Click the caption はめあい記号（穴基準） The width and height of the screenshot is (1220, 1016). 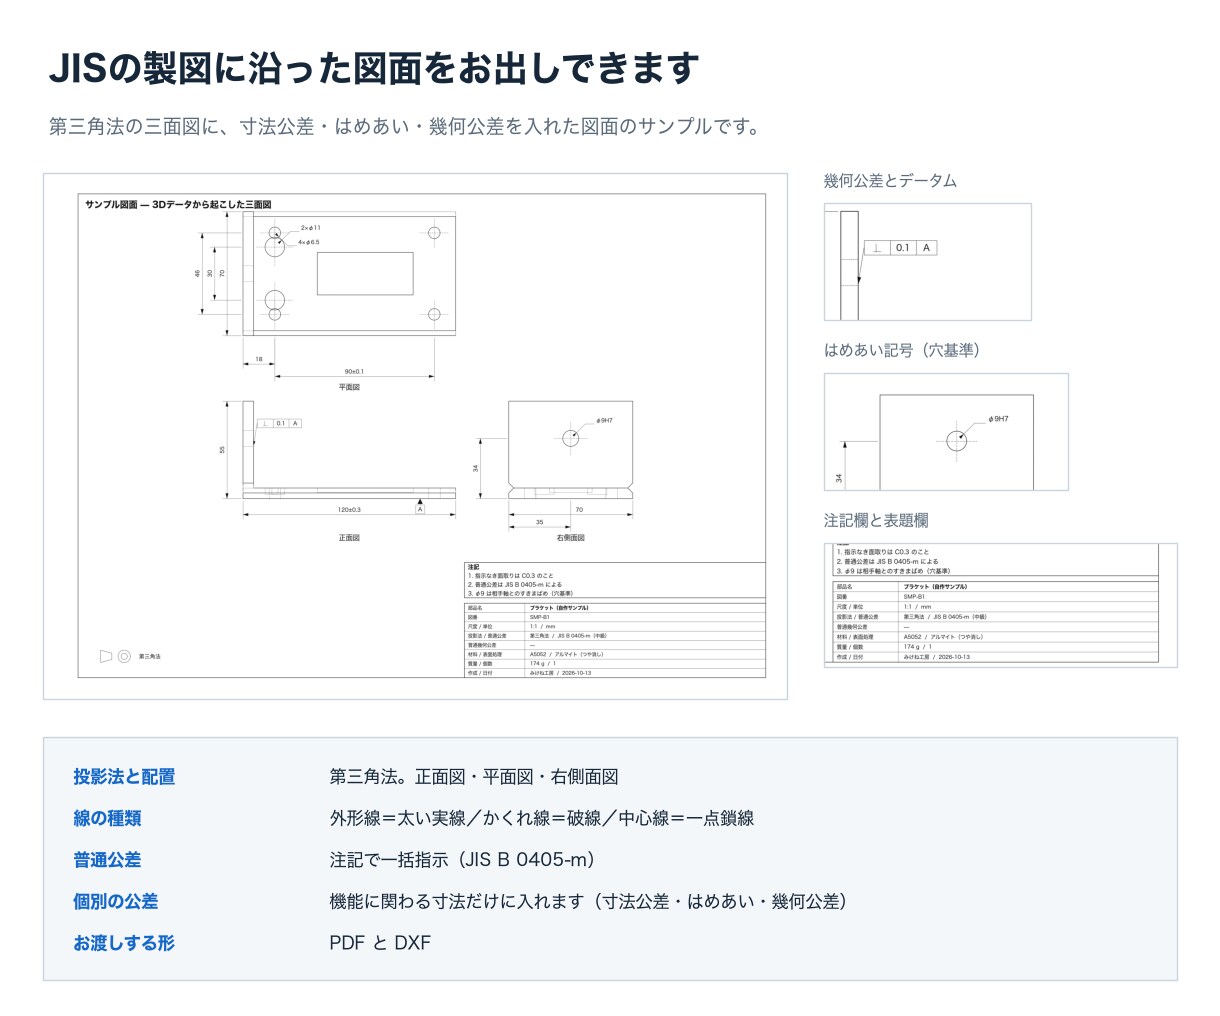902,351
